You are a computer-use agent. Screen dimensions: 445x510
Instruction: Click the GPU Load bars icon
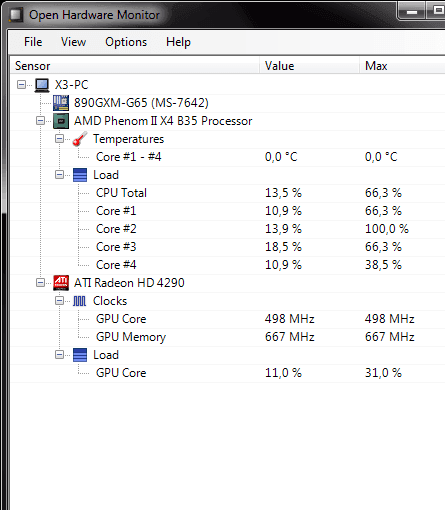click(80, 355)
